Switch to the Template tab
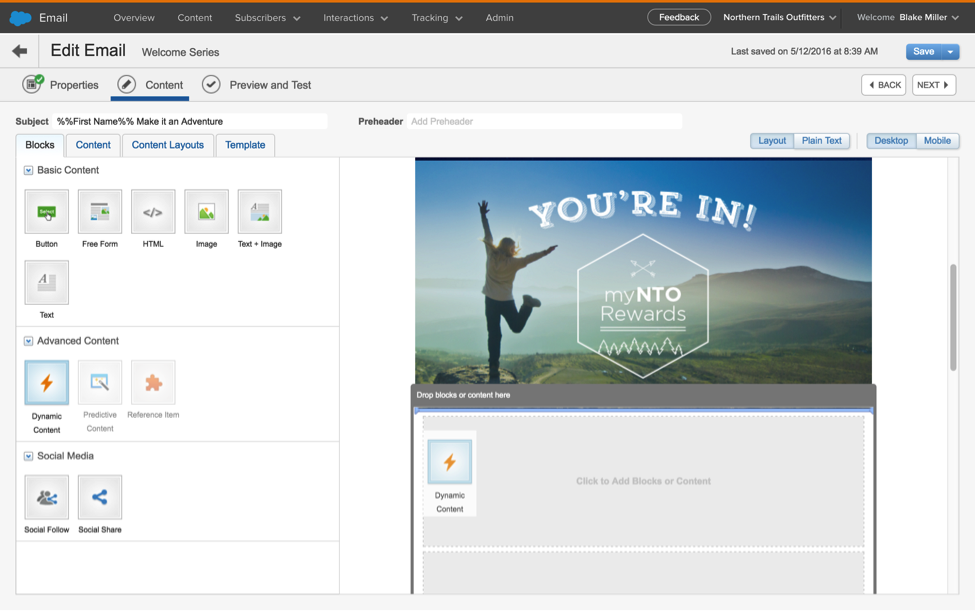 click(x=245, y=145)
